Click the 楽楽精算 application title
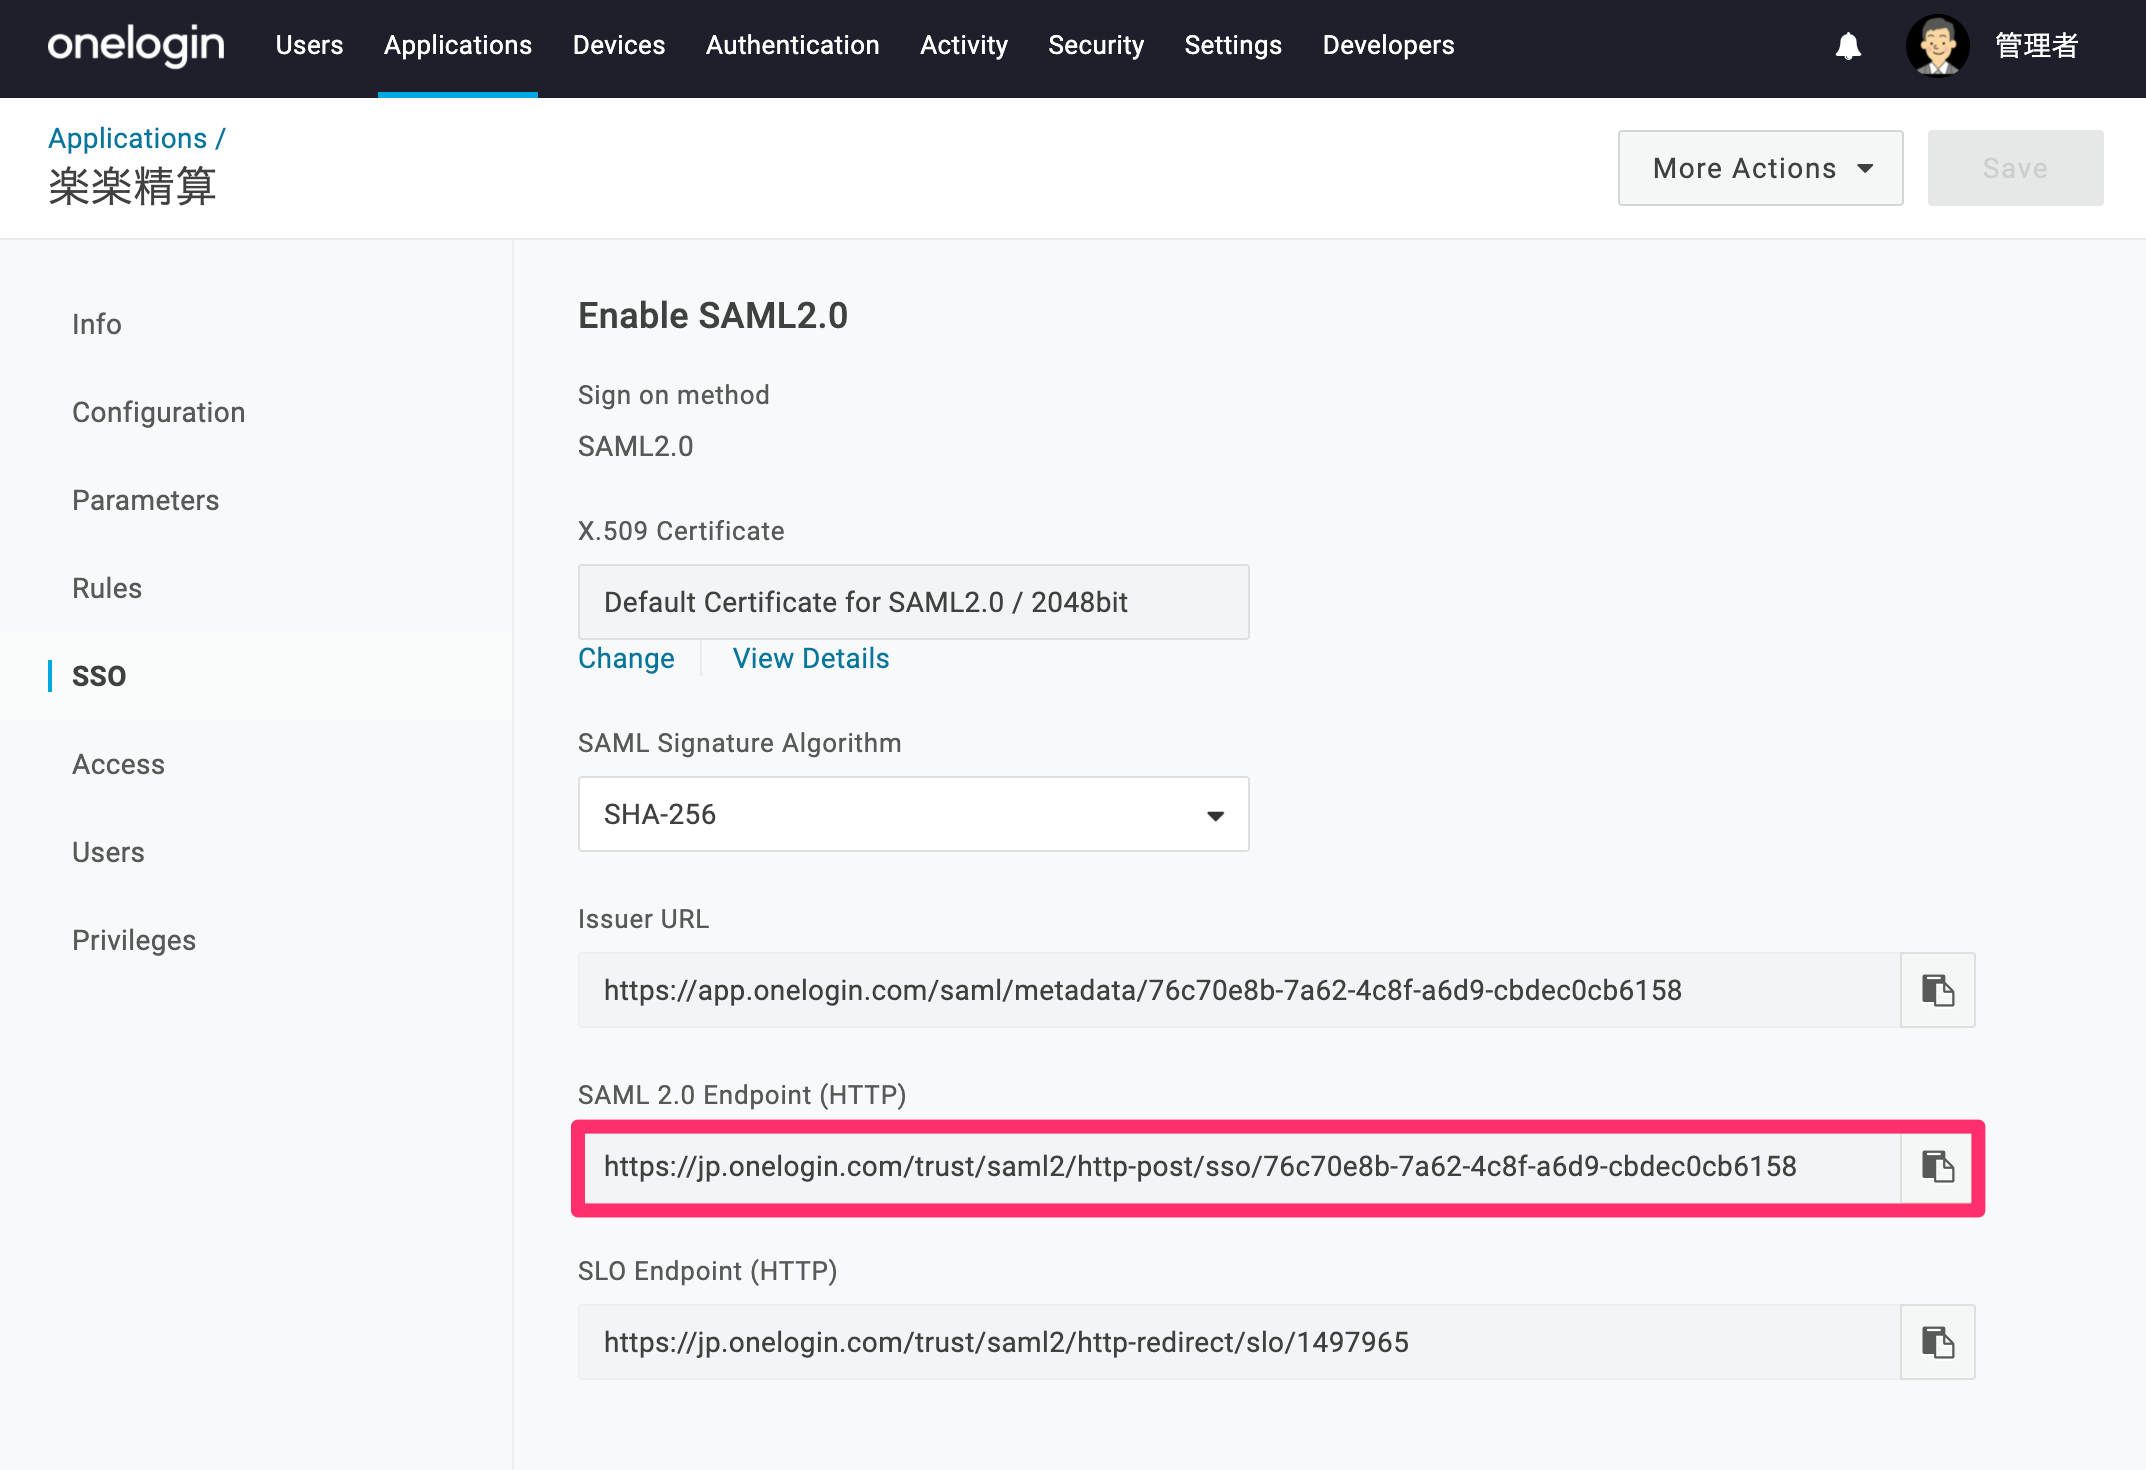The image size is (2146, 1470). pos(132,187)
